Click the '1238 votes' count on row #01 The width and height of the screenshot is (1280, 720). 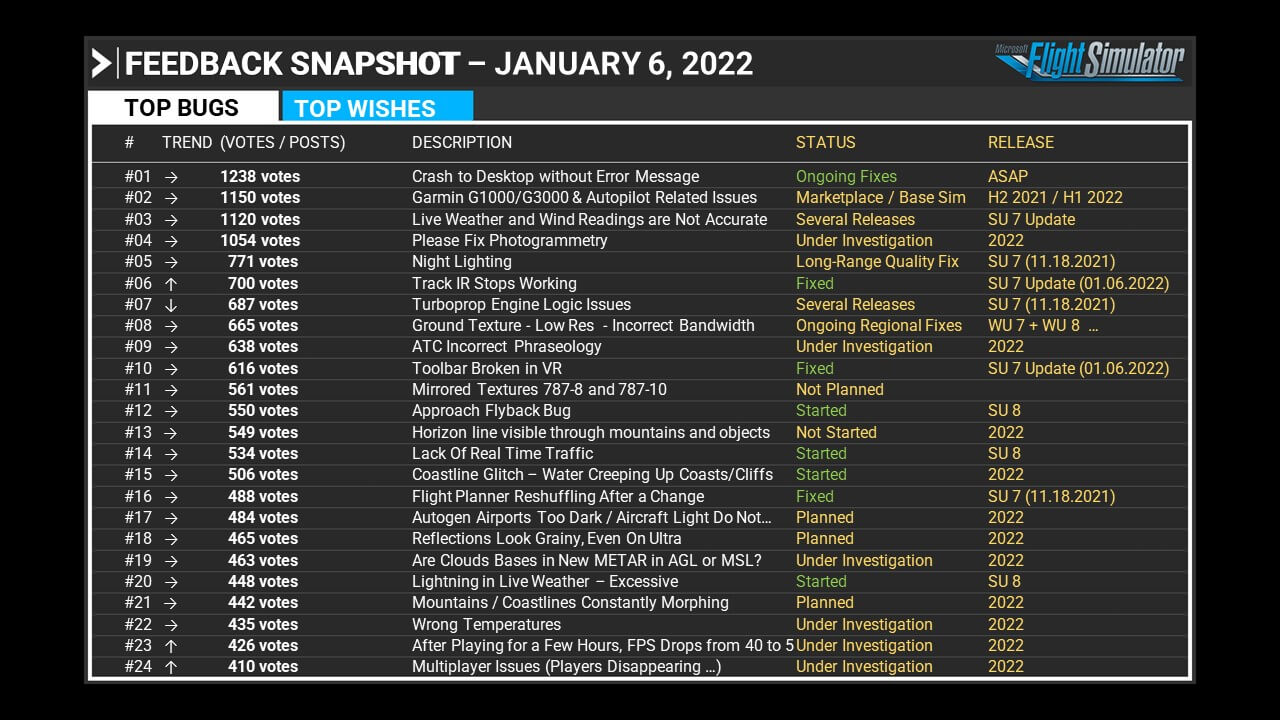coord(260,177)
